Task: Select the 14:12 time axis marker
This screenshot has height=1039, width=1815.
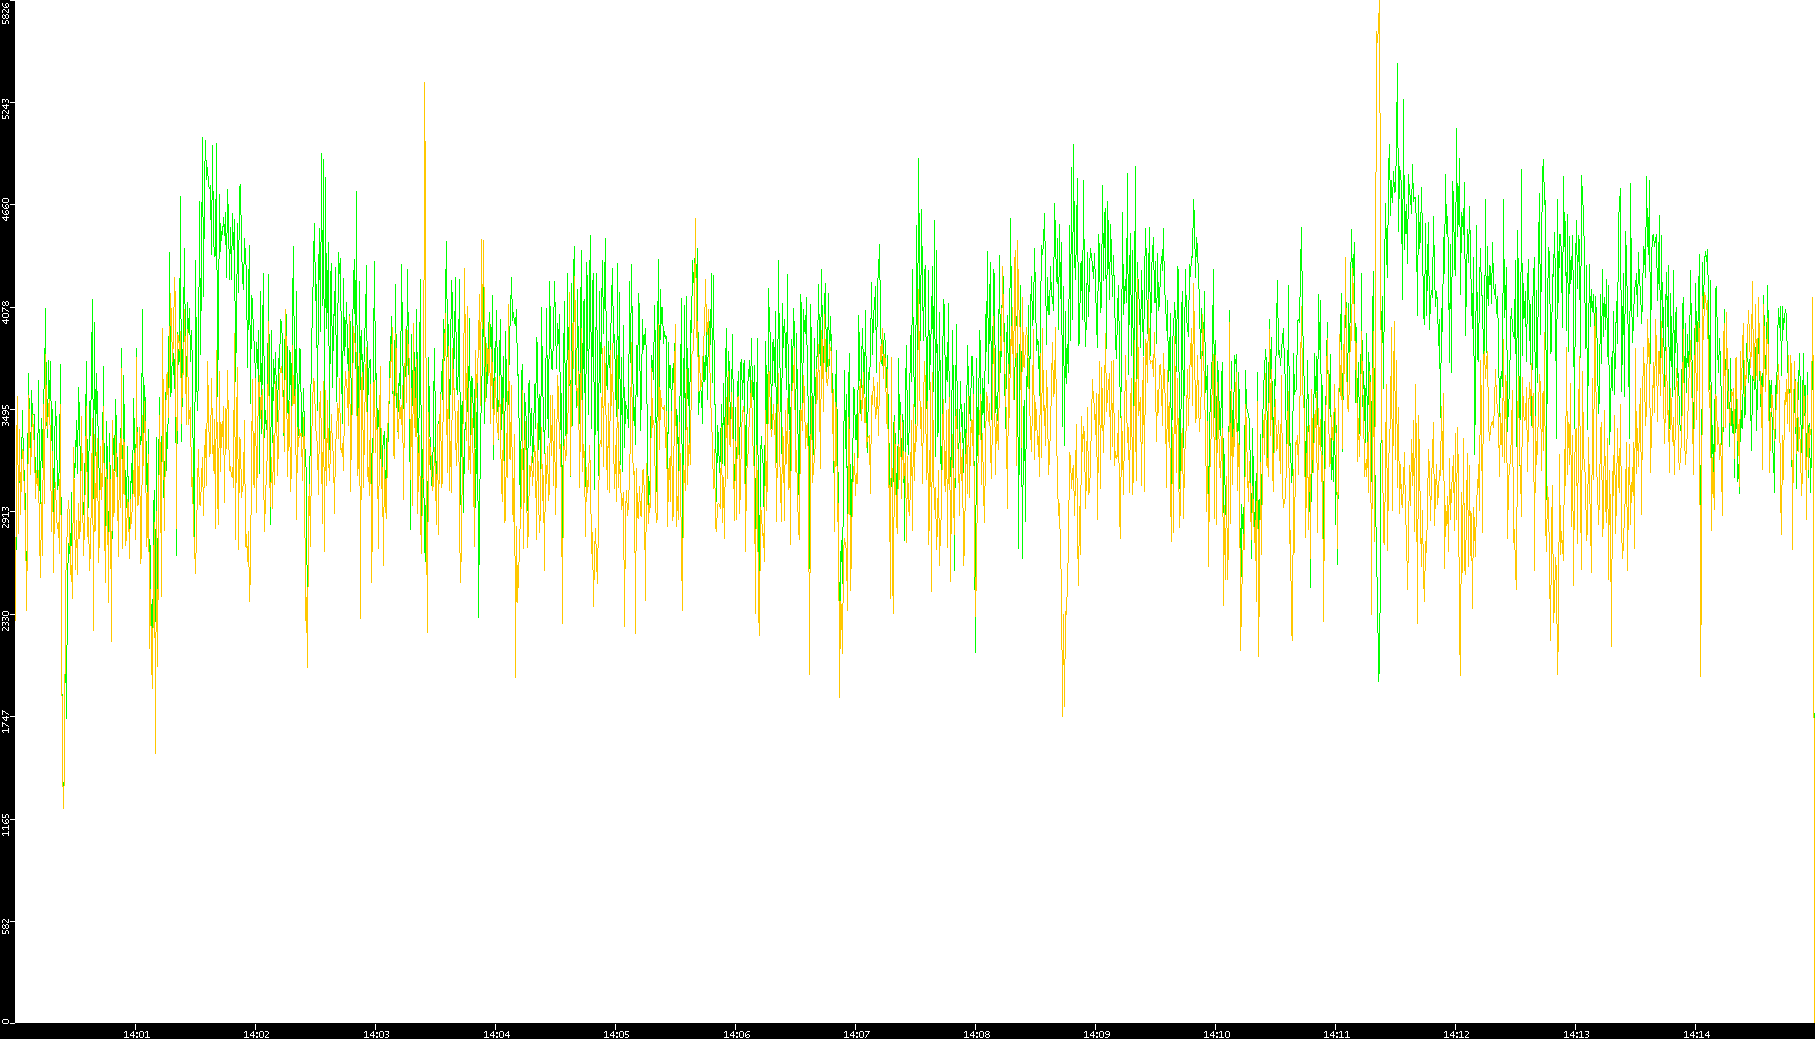Action: pyautogui.click(x=1456, y=1034)
